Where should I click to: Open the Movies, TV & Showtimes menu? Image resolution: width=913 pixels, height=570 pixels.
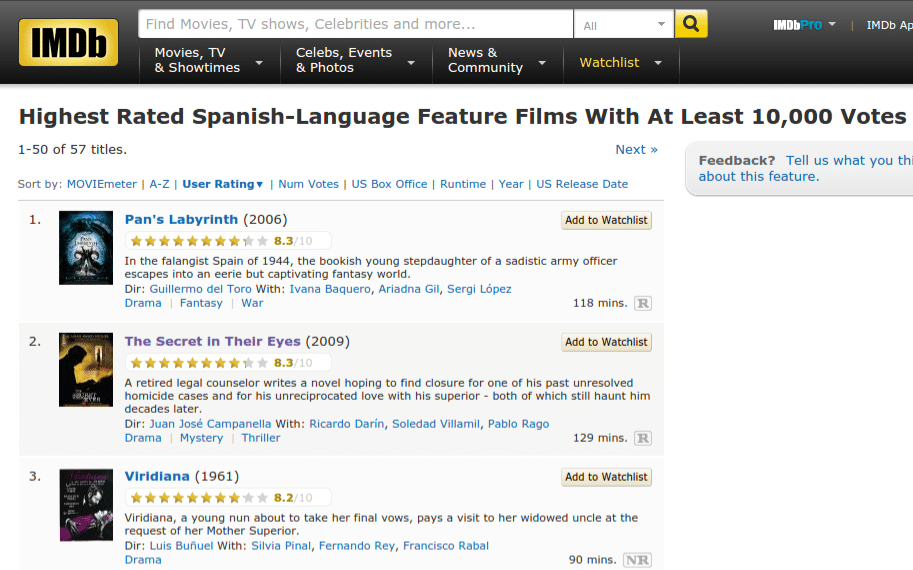coord(210,61)
